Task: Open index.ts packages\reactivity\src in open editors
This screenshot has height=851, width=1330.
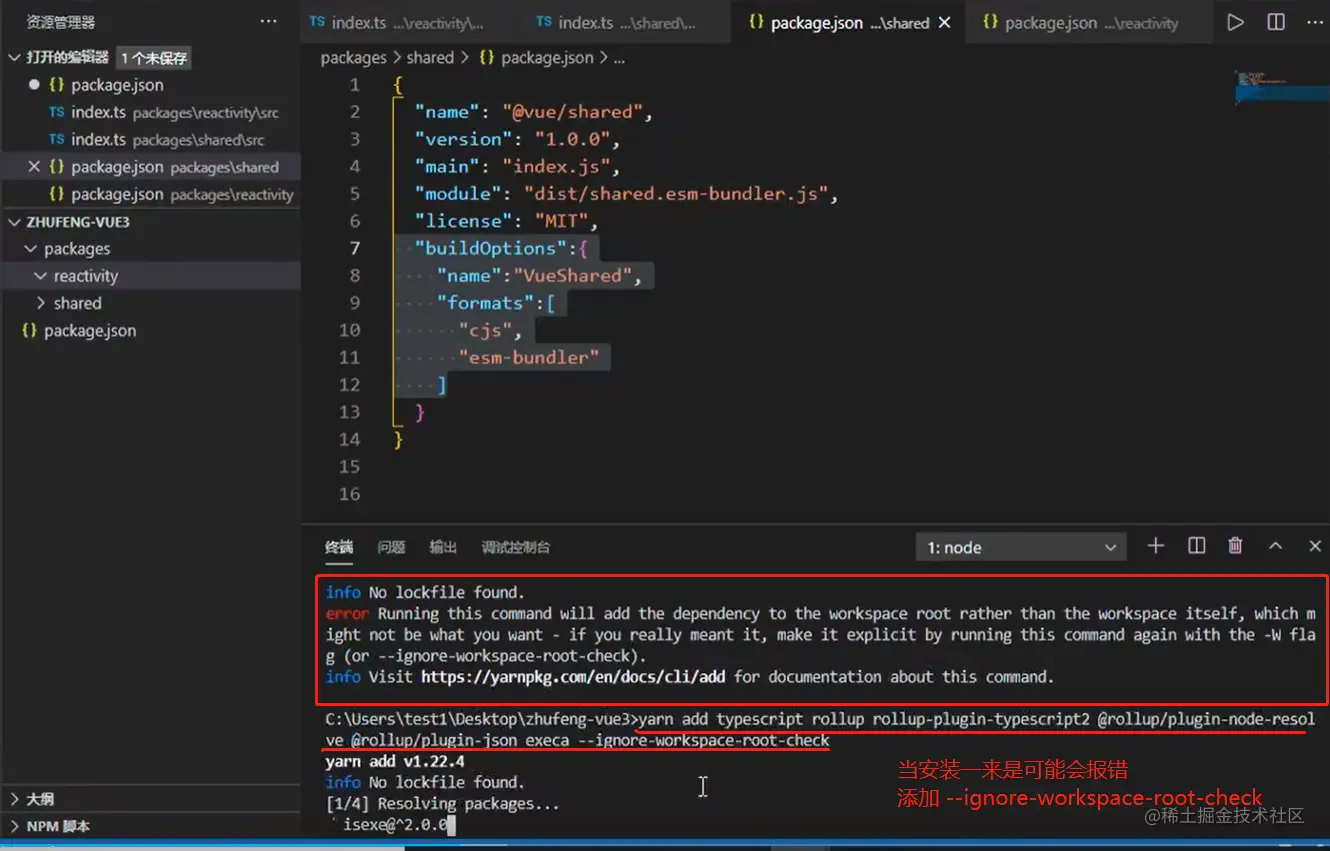Action: pyautogui.click(x=150, y=112)
